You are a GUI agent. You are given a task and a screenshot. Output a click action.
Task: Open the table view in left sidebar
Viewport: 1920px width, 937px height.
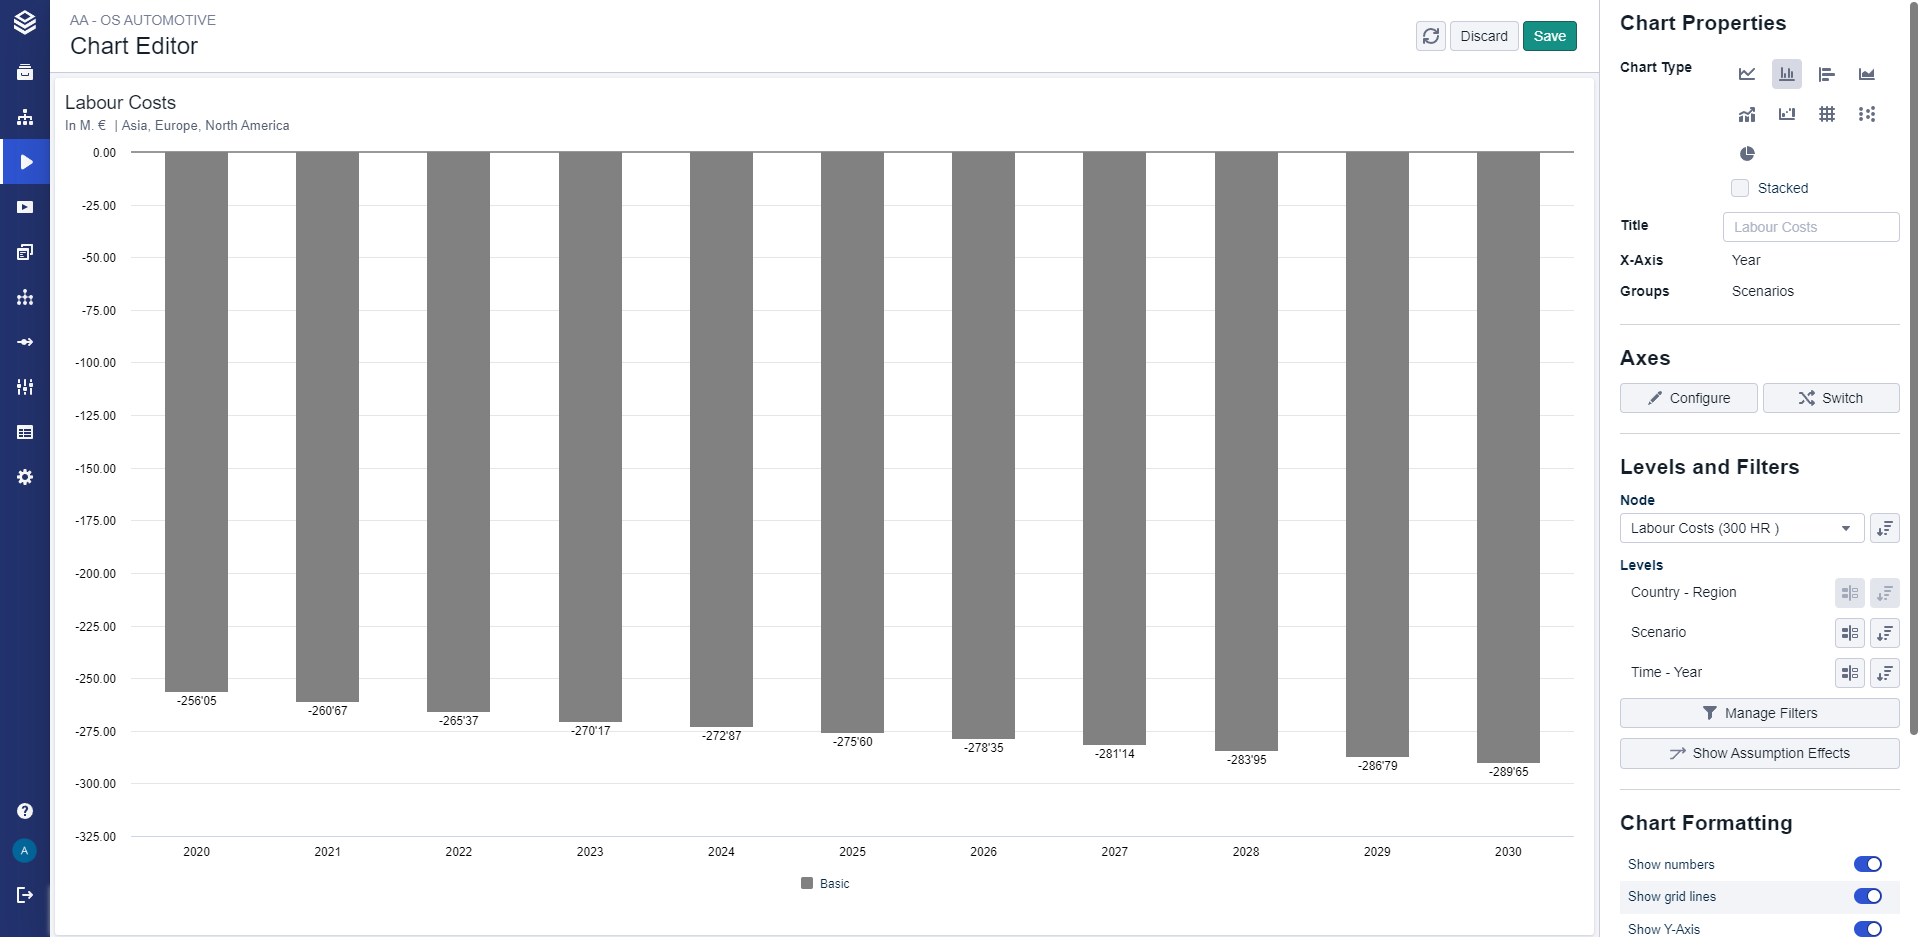click(x=25, y=432)
